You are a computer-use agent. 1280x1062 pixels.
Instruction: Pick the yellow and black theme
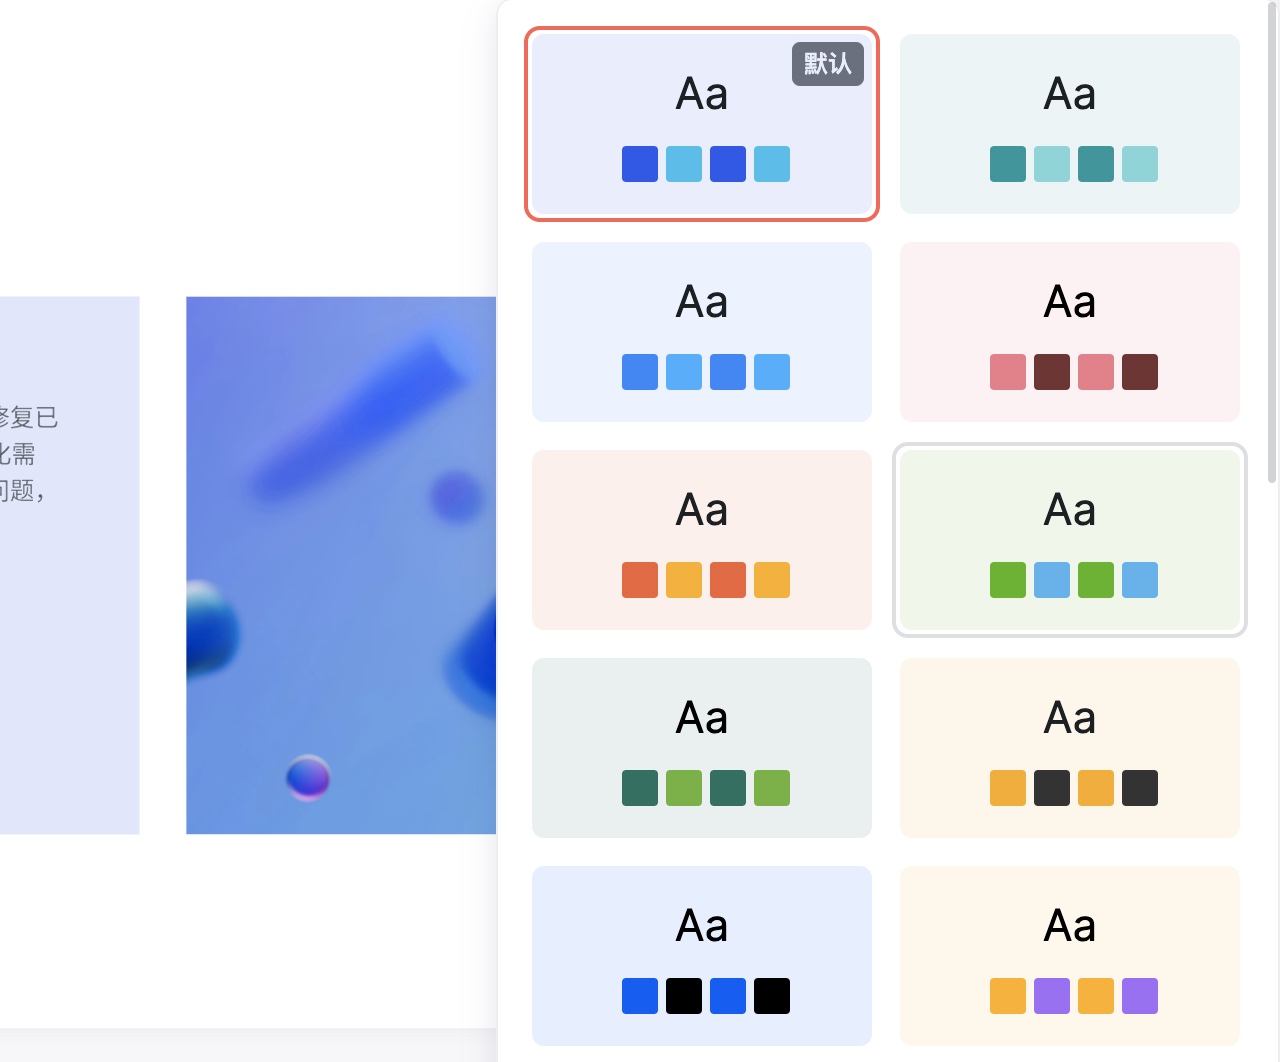(1069, 748)
